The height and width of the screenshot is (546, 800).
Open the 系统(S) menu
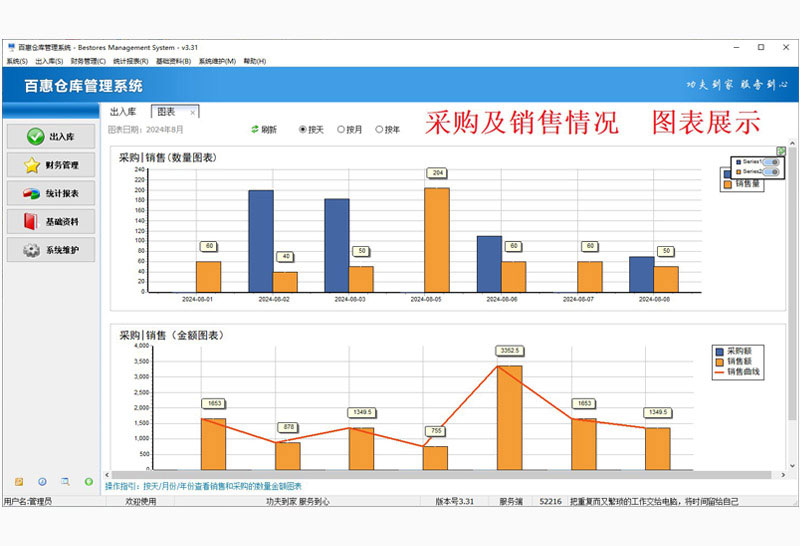(17, 61)
